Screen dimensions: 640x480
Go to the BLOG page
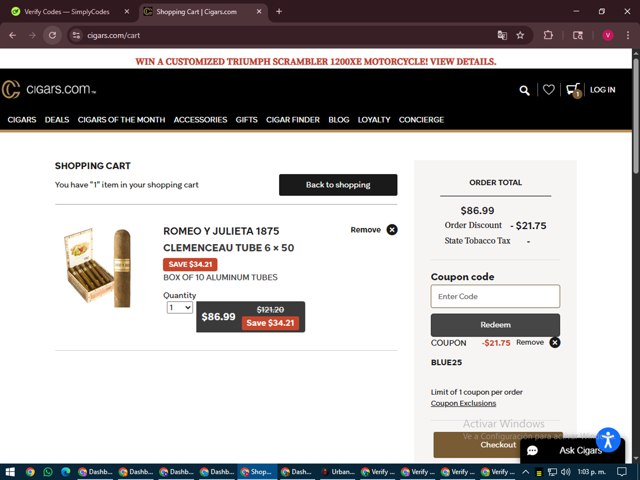tap(339, 120)
